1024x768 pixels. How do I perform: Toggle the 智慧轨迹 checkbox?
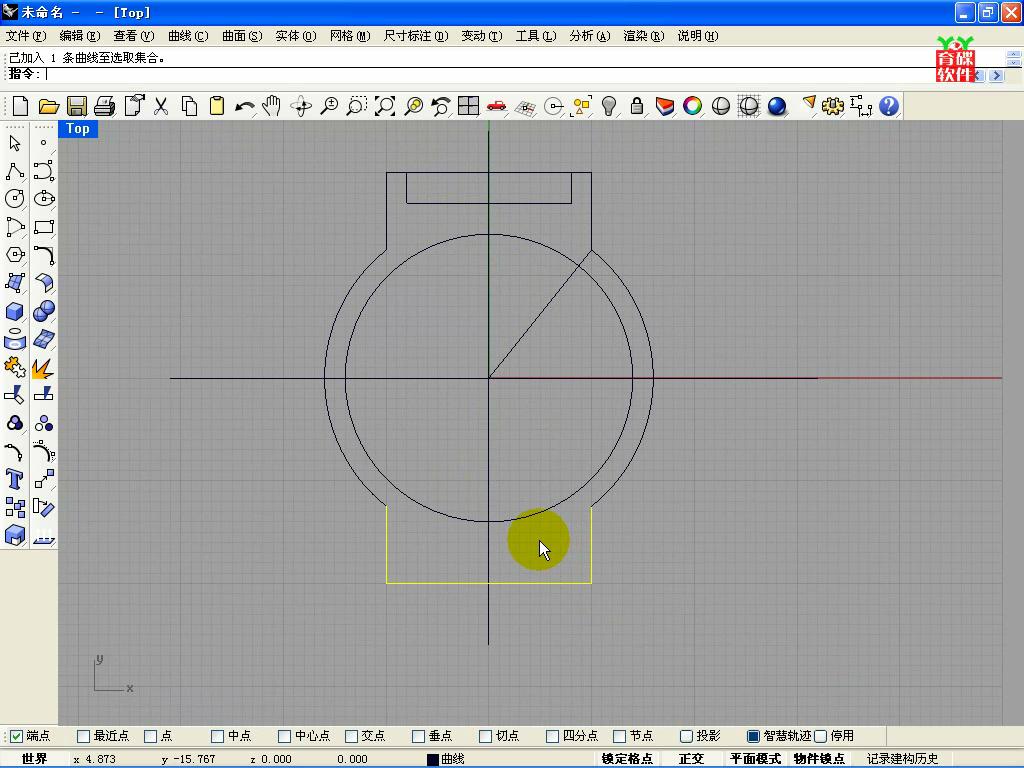pyautogui.click(x=754, y=736)
